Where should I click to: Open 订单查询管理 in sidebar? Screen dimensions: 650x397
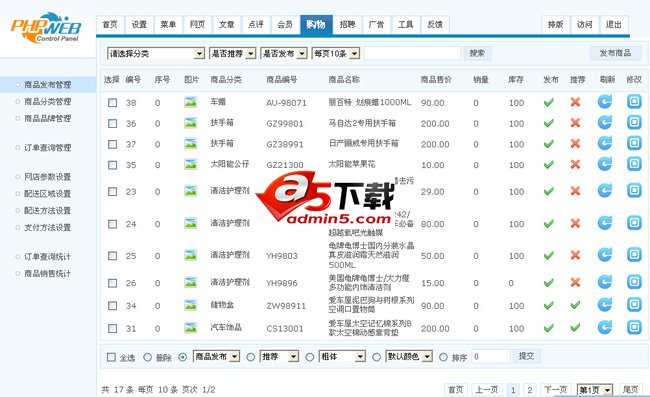click(x=48, y=148)
